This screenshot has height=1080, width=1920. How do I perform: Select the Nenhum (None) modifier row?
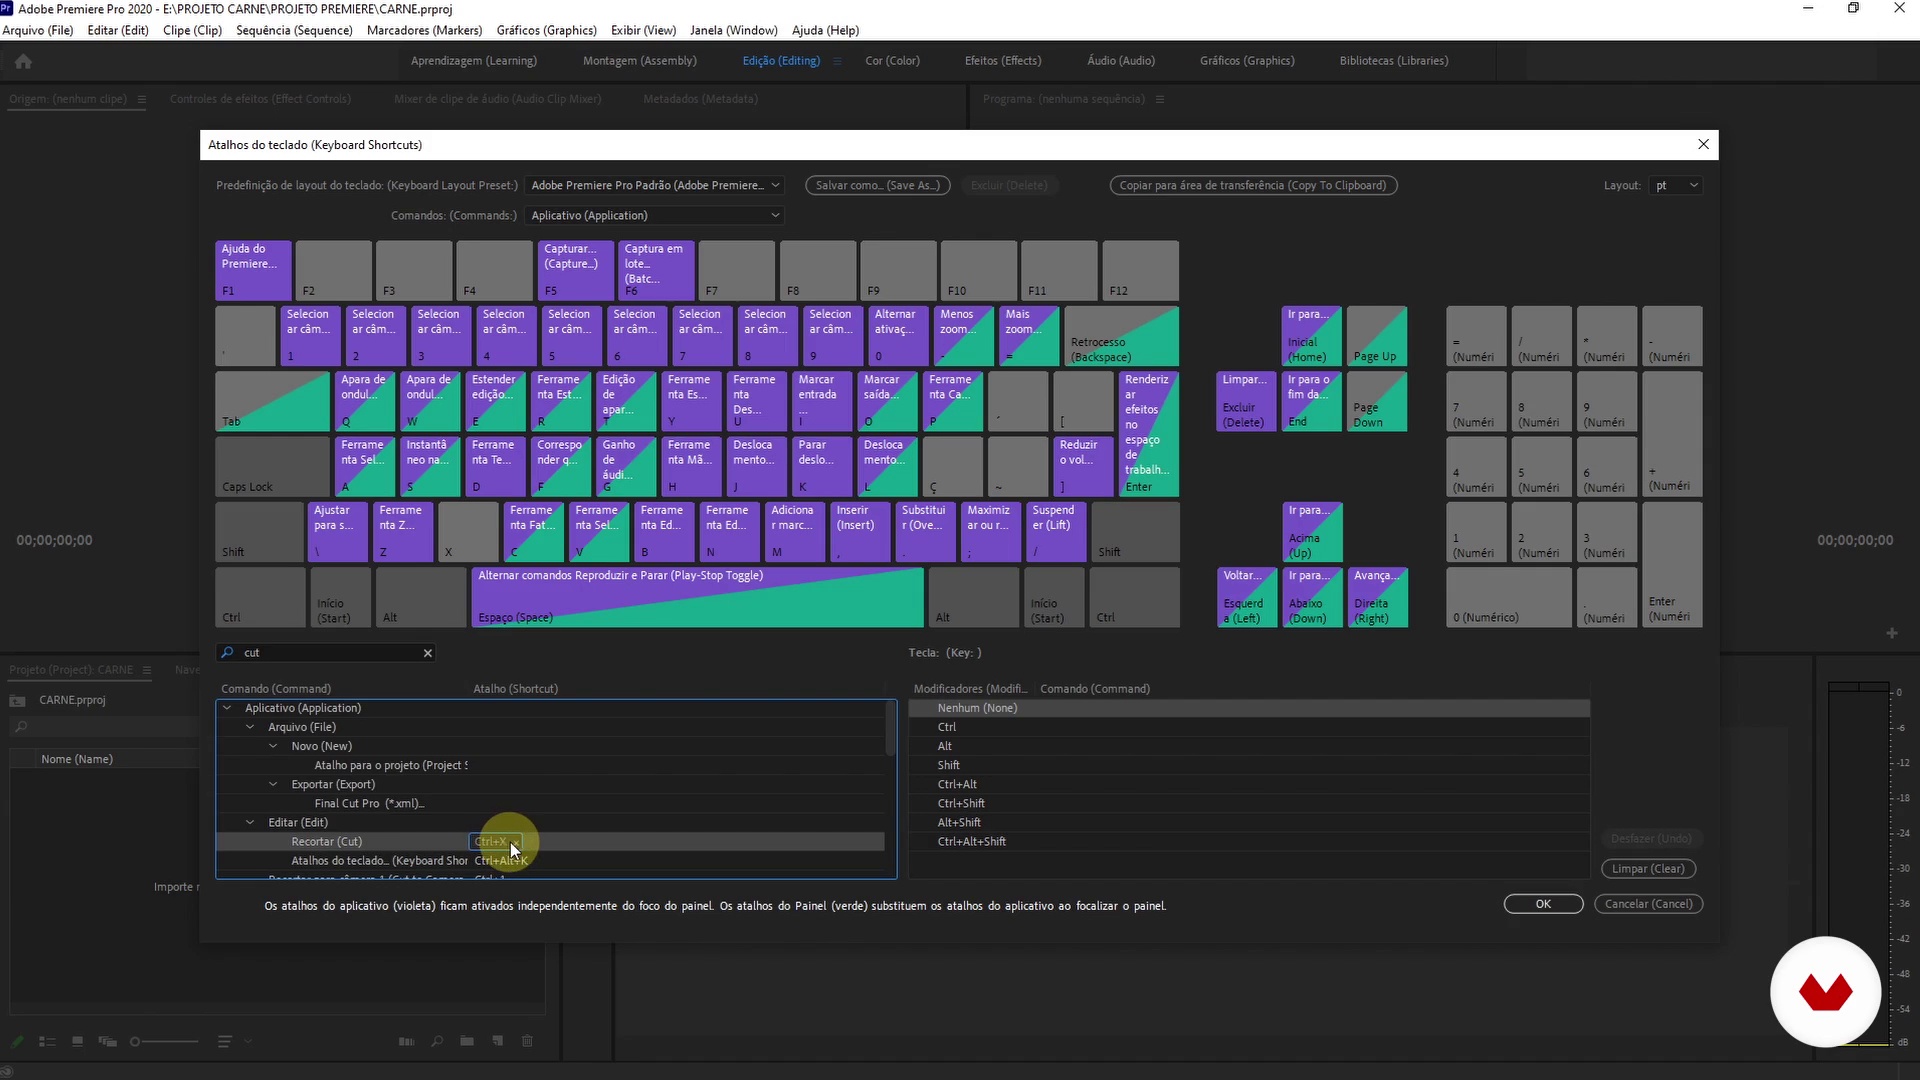[x=1248, y=708]
